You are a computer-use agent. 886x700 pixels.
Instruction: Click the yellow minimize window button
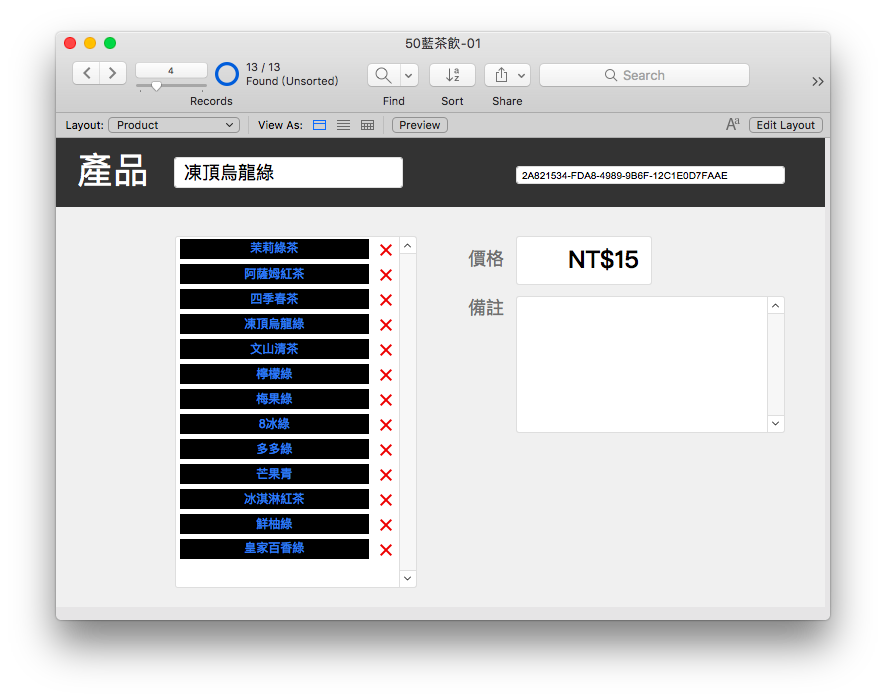(x=90, y=43)
